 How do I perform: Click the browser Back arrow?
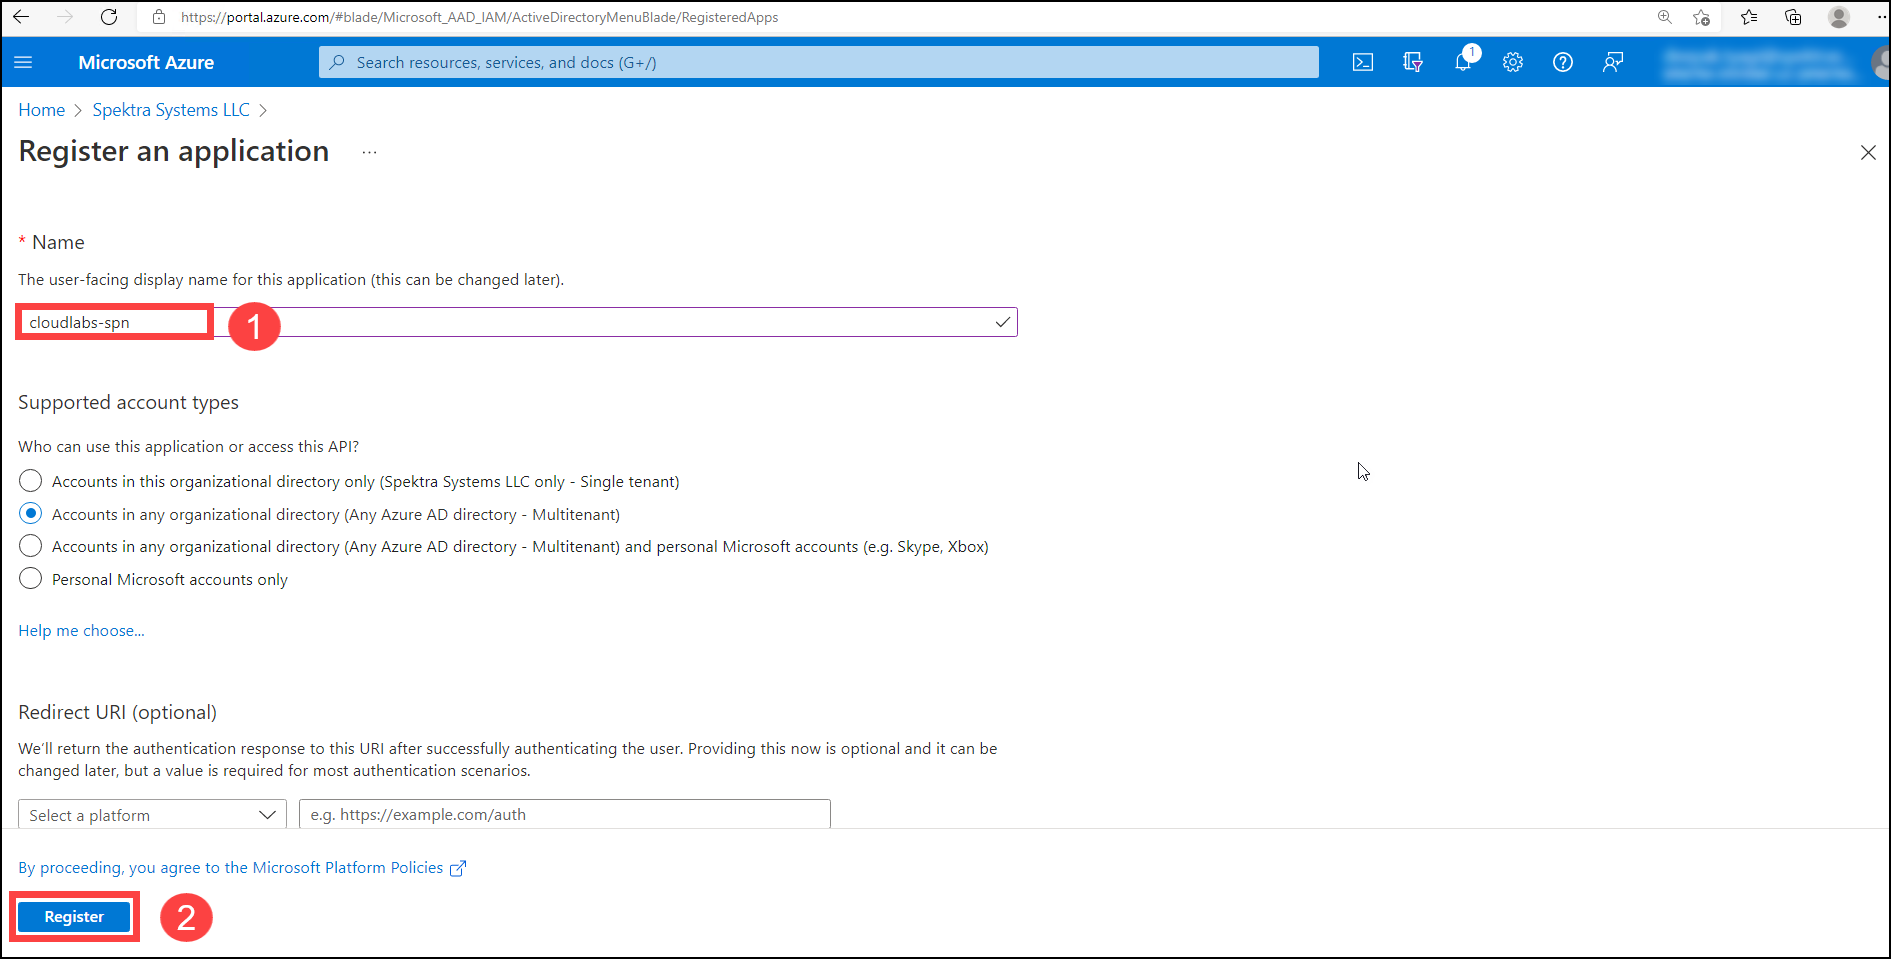tap(21, 17)
